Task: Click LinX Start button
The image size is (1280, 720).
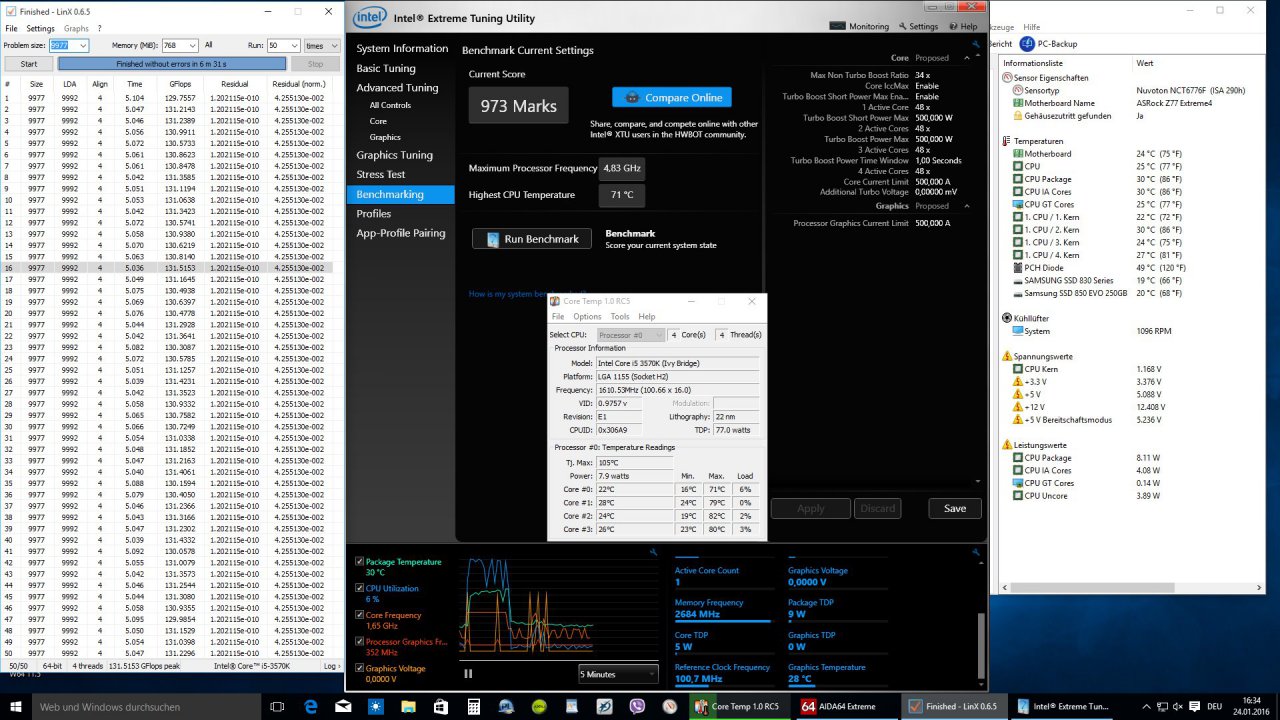Action: 29,63
